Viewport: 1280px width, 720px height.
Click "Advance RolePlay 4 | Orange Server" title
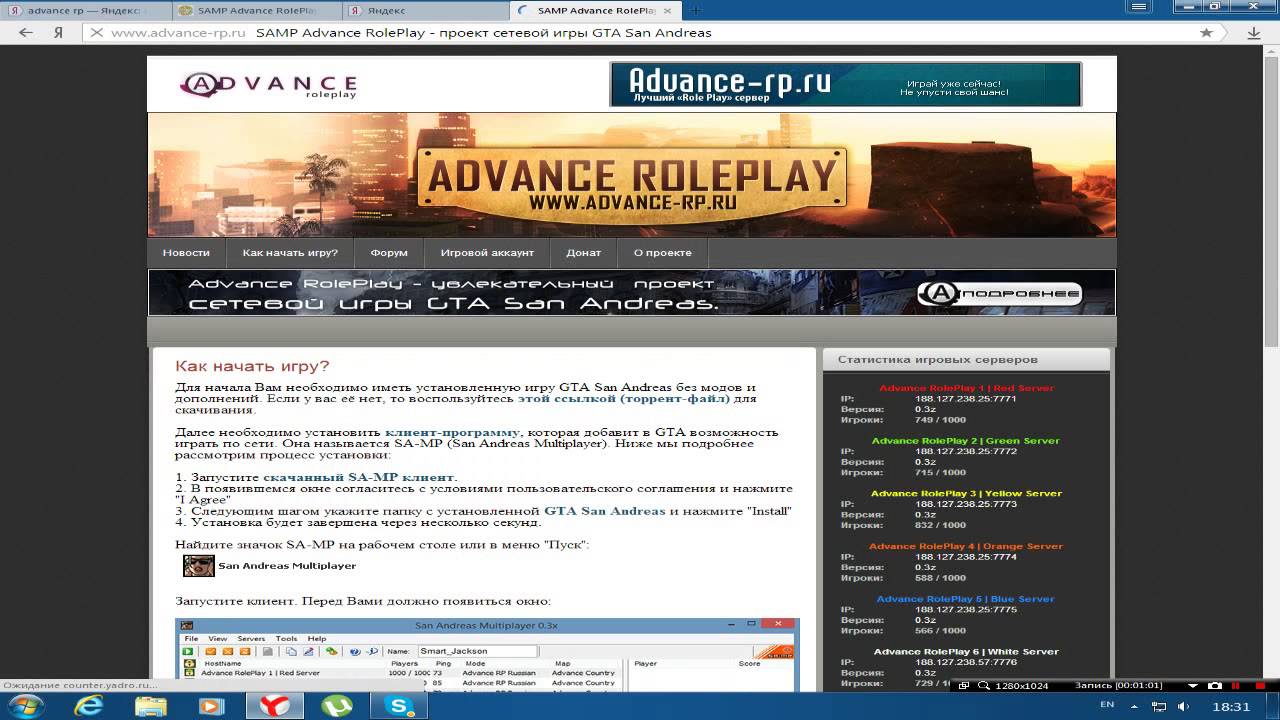coord(966,546)
